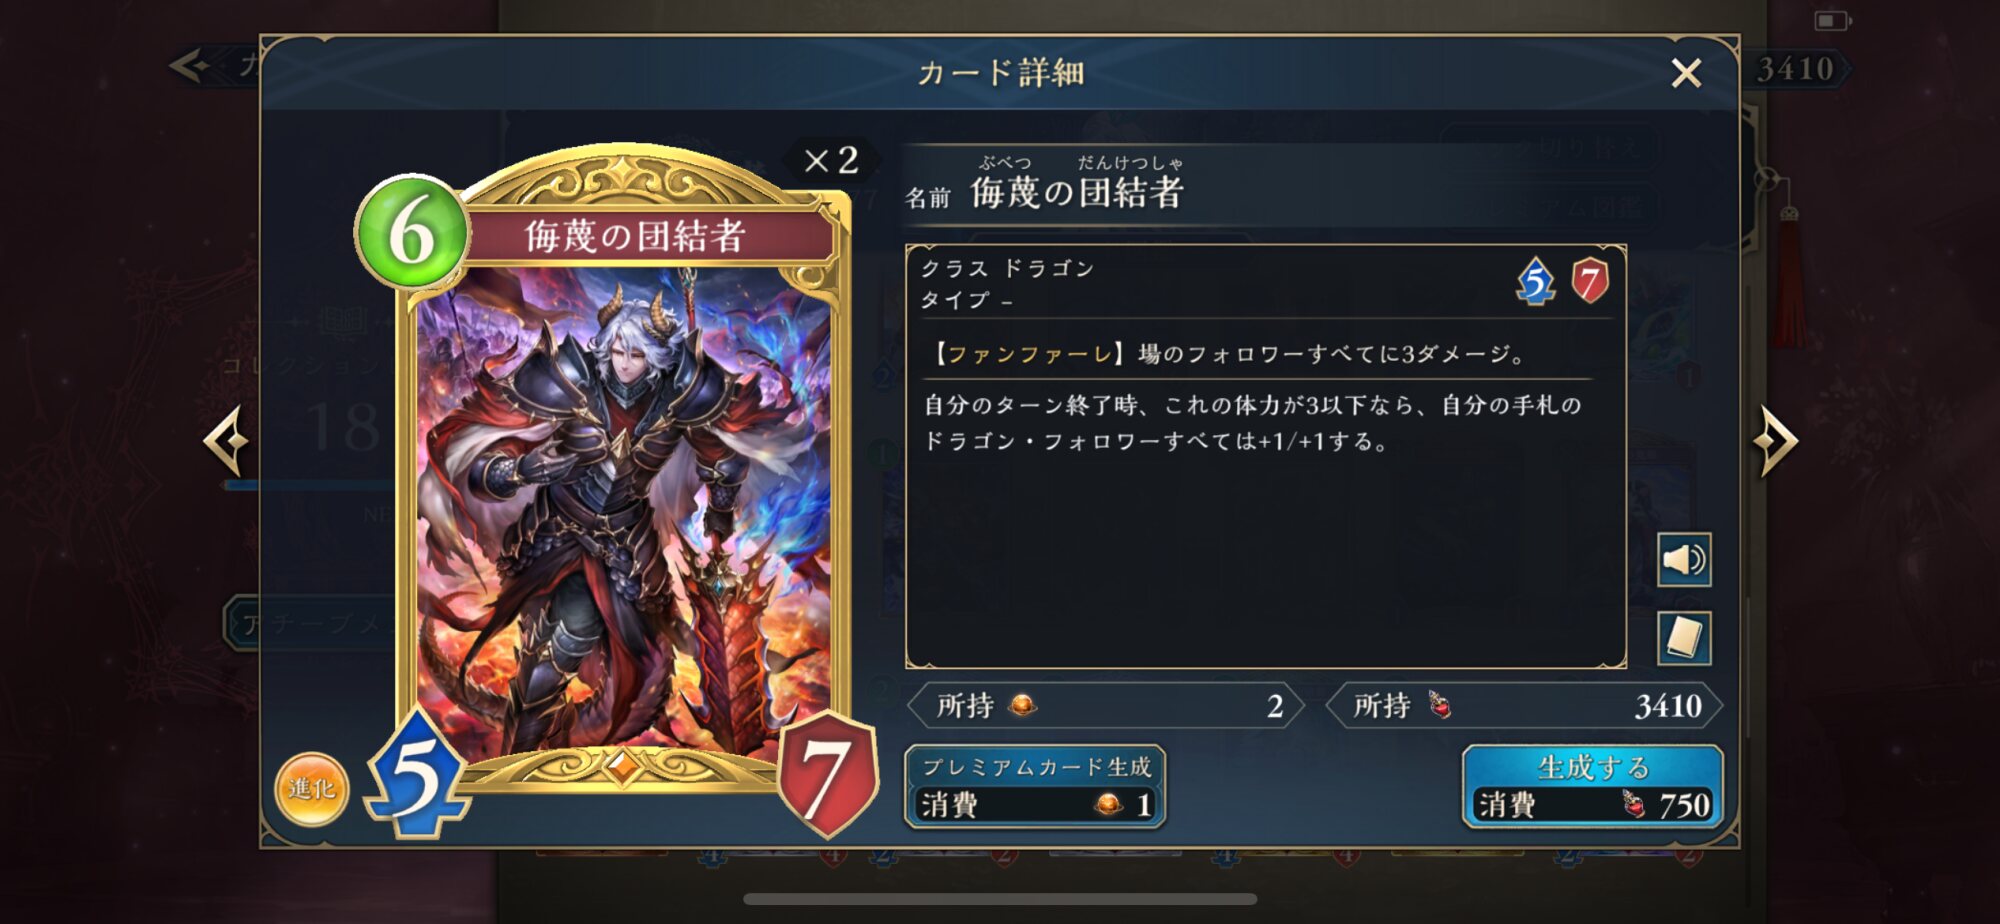The image size is (2000, 924).
Task: Go to the next card arrow
Action: (1774, 441)
